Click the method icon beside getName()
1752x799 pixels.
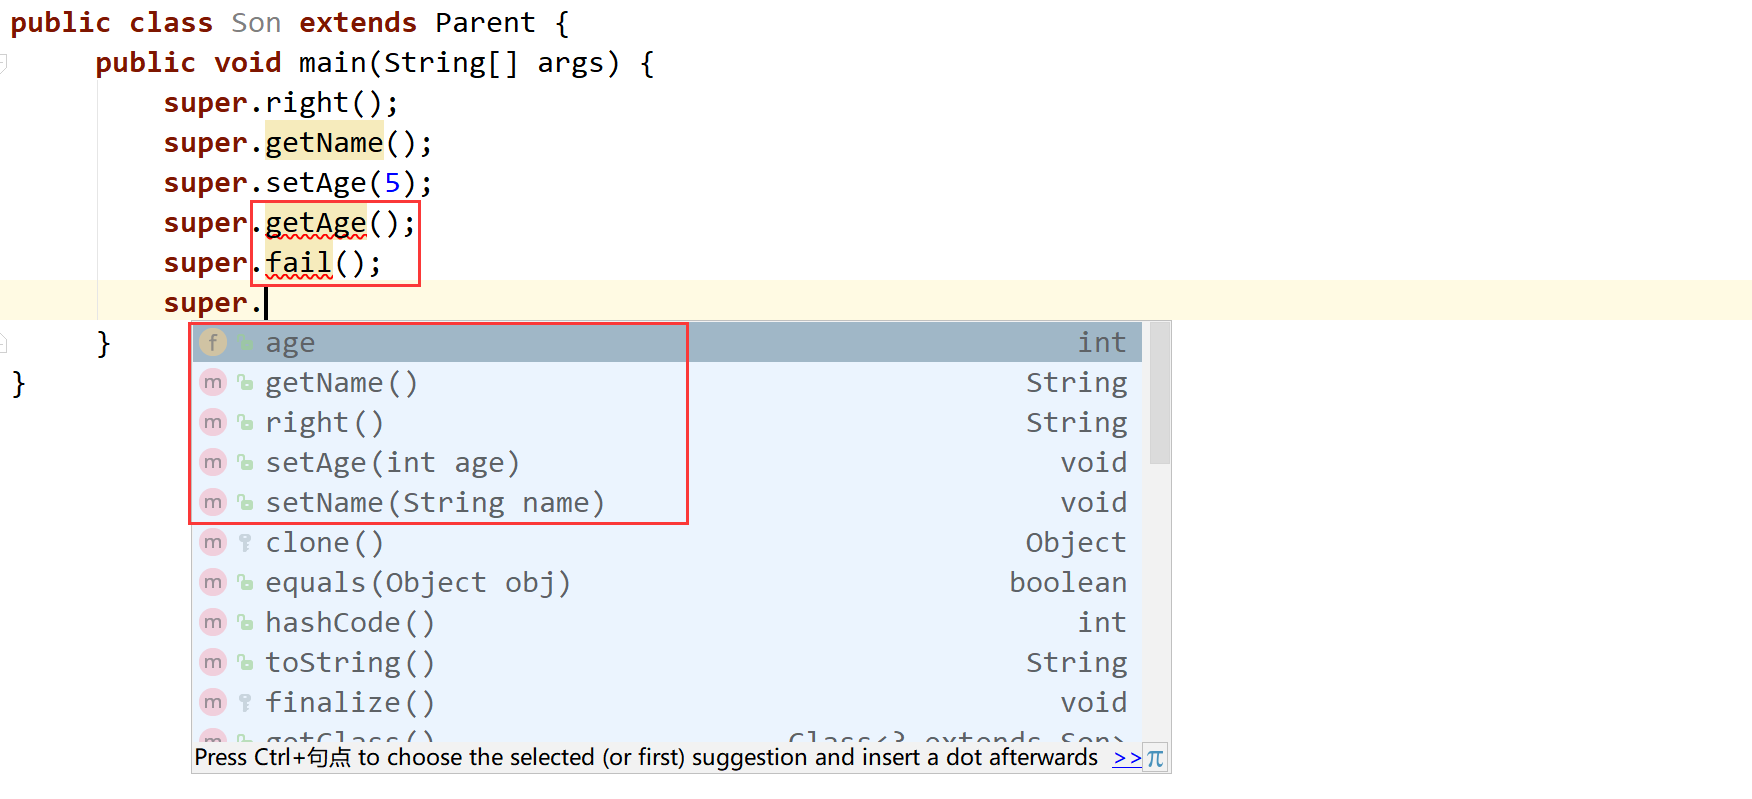click(x=213, y=383)
